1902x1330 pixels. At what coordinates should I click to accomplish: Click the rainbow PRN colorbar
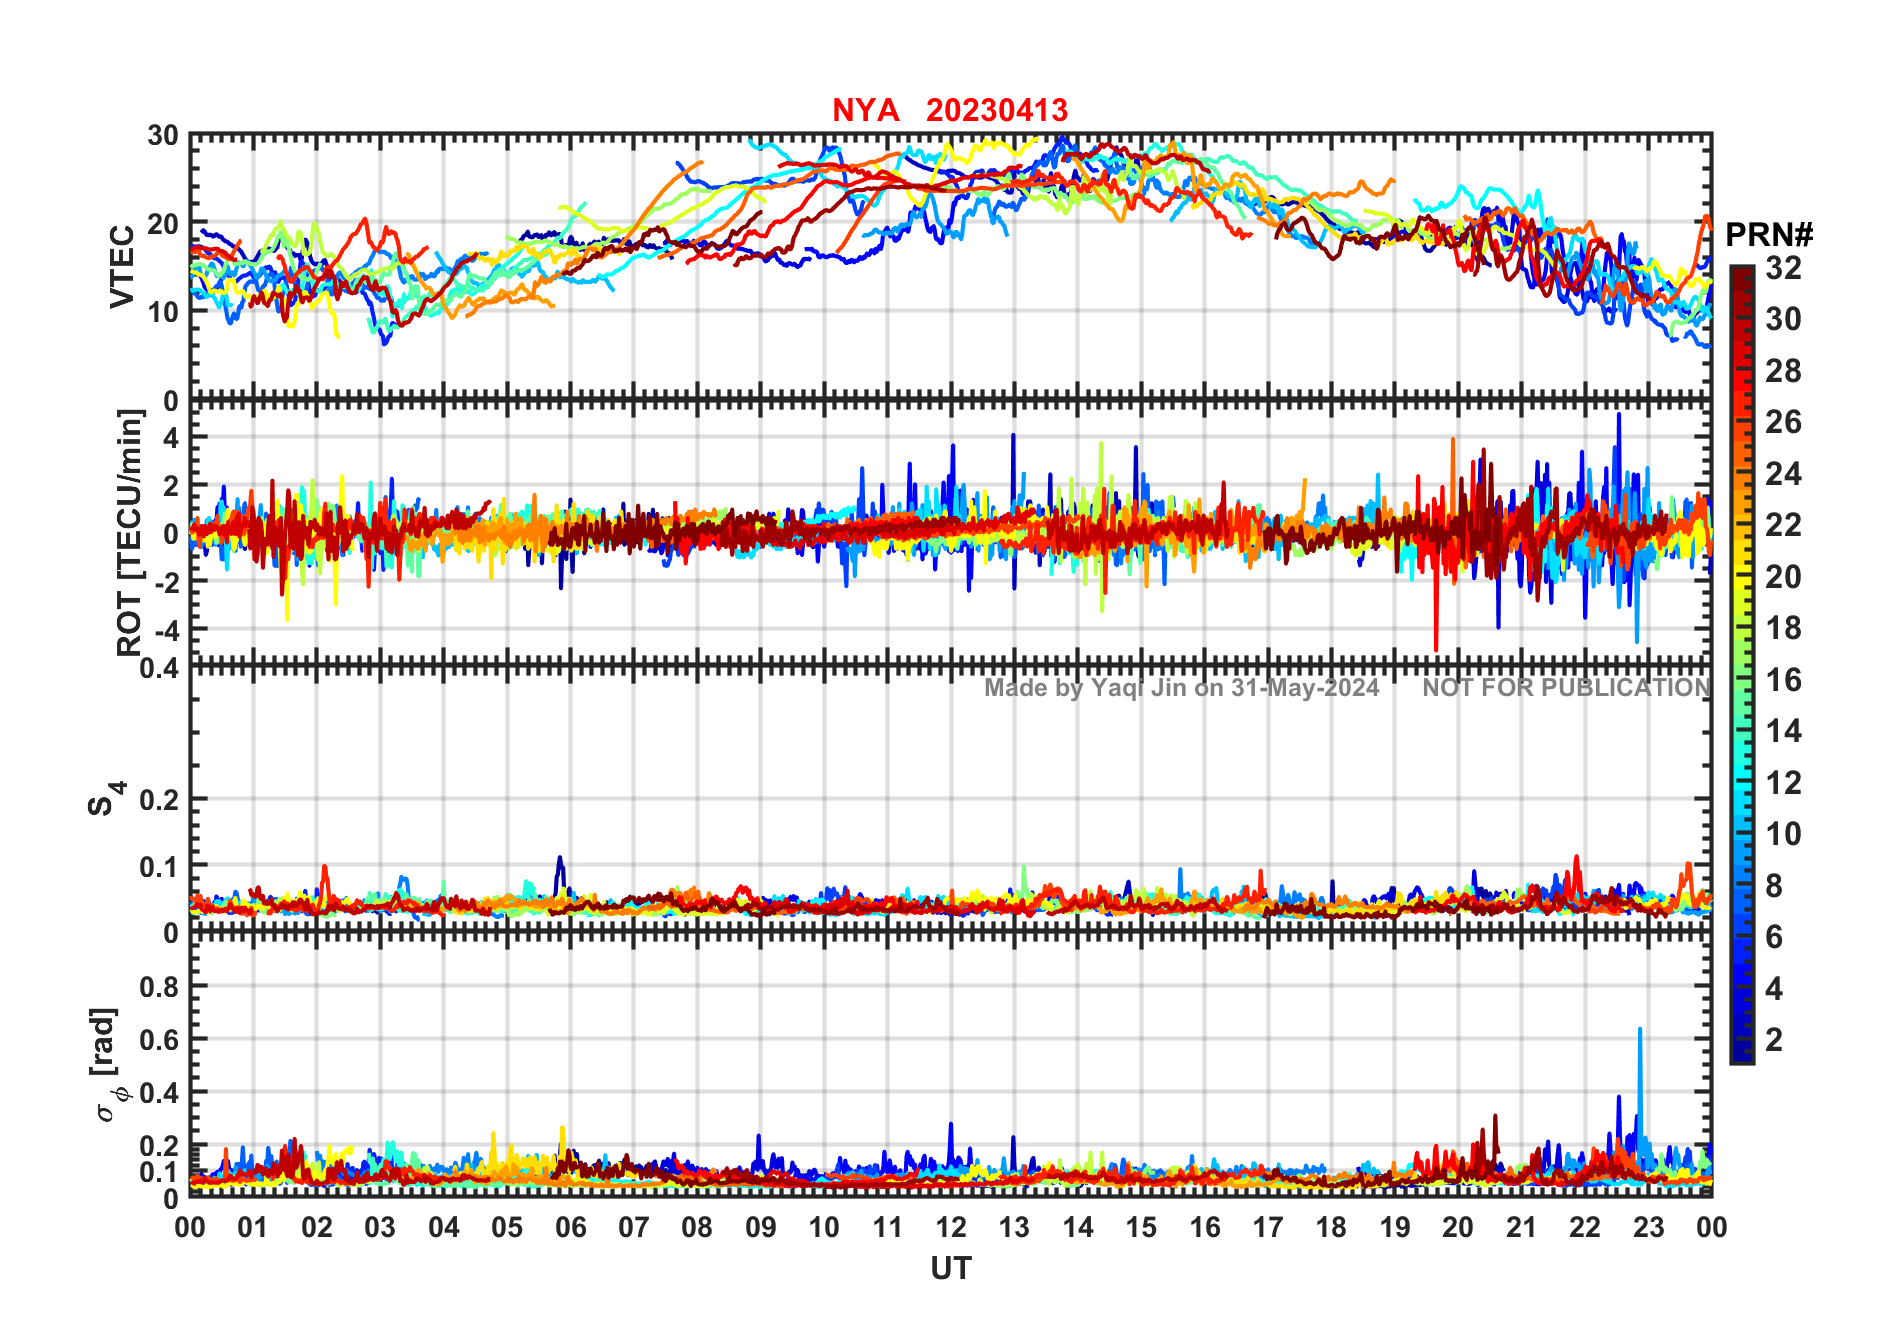[1741, 665]
